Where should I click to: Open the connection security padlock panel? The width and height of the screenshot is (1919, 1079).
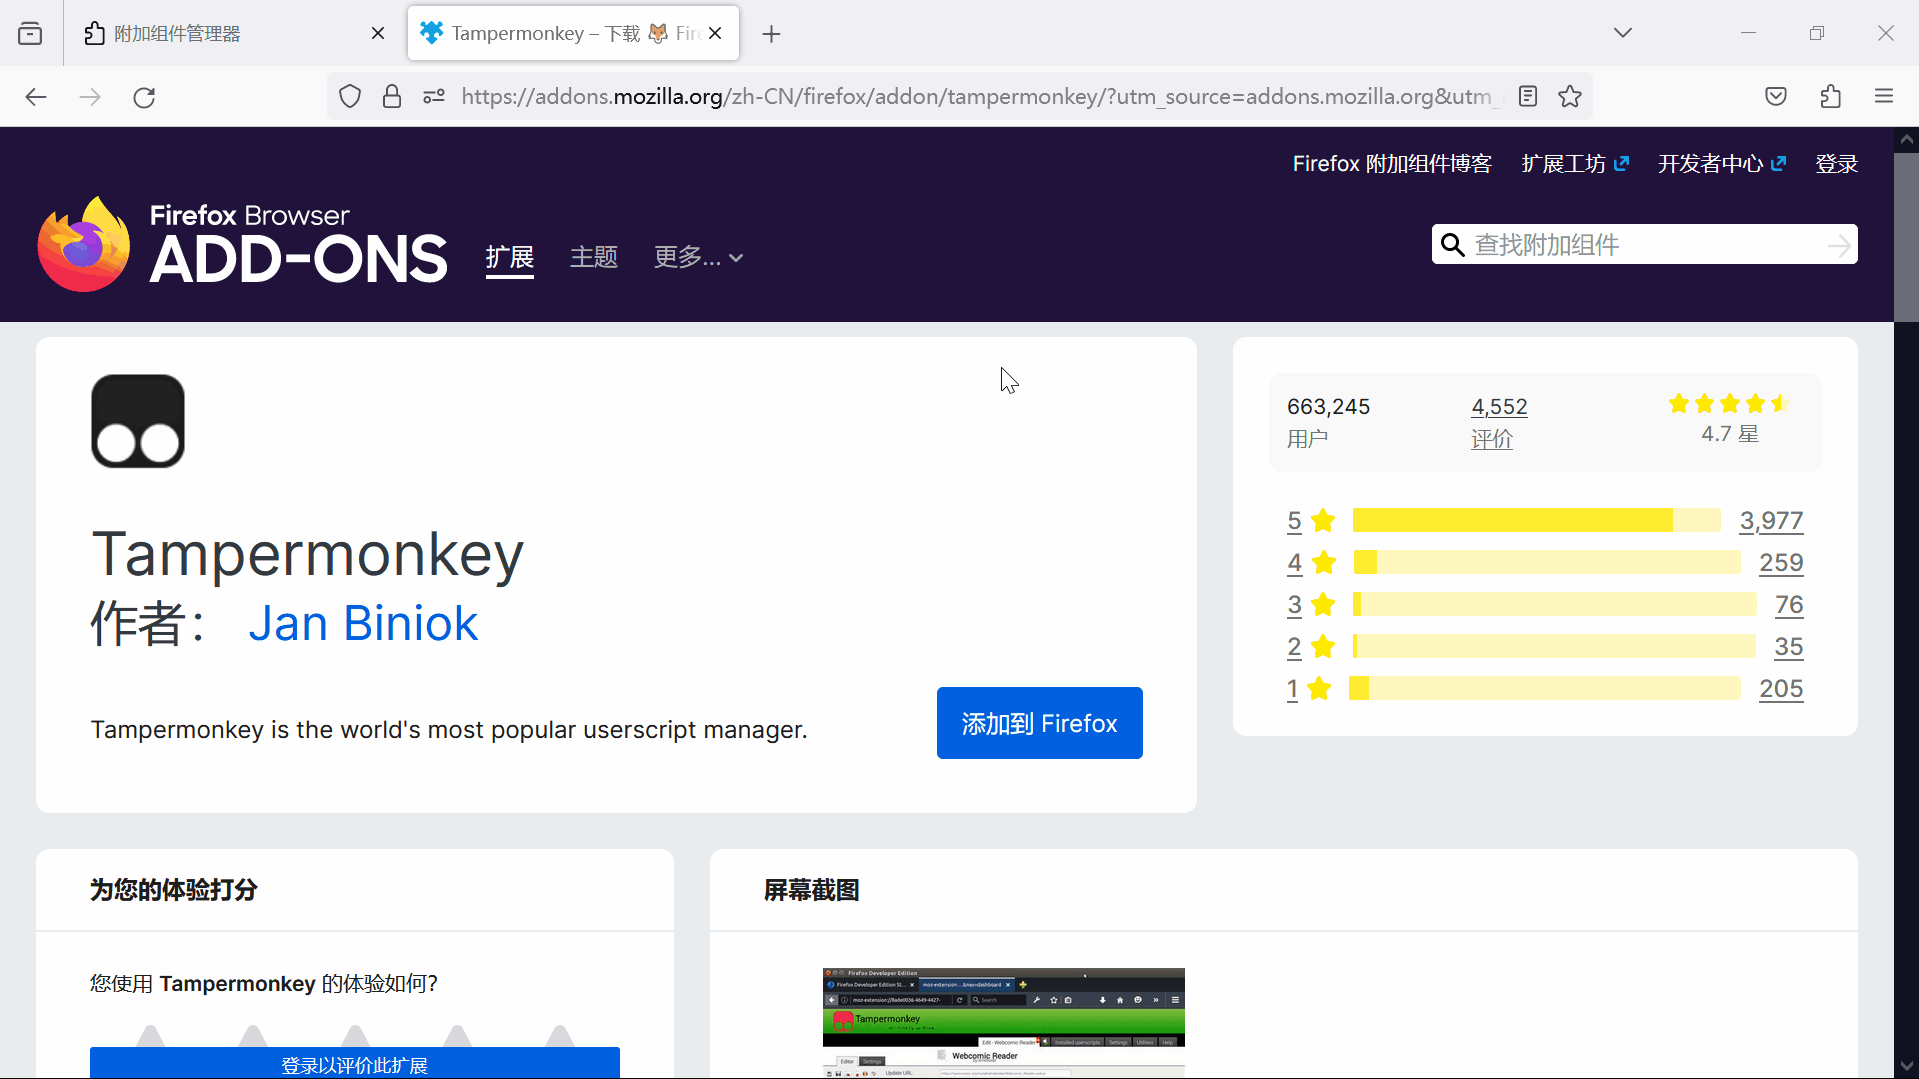click(x=391, y=96)
